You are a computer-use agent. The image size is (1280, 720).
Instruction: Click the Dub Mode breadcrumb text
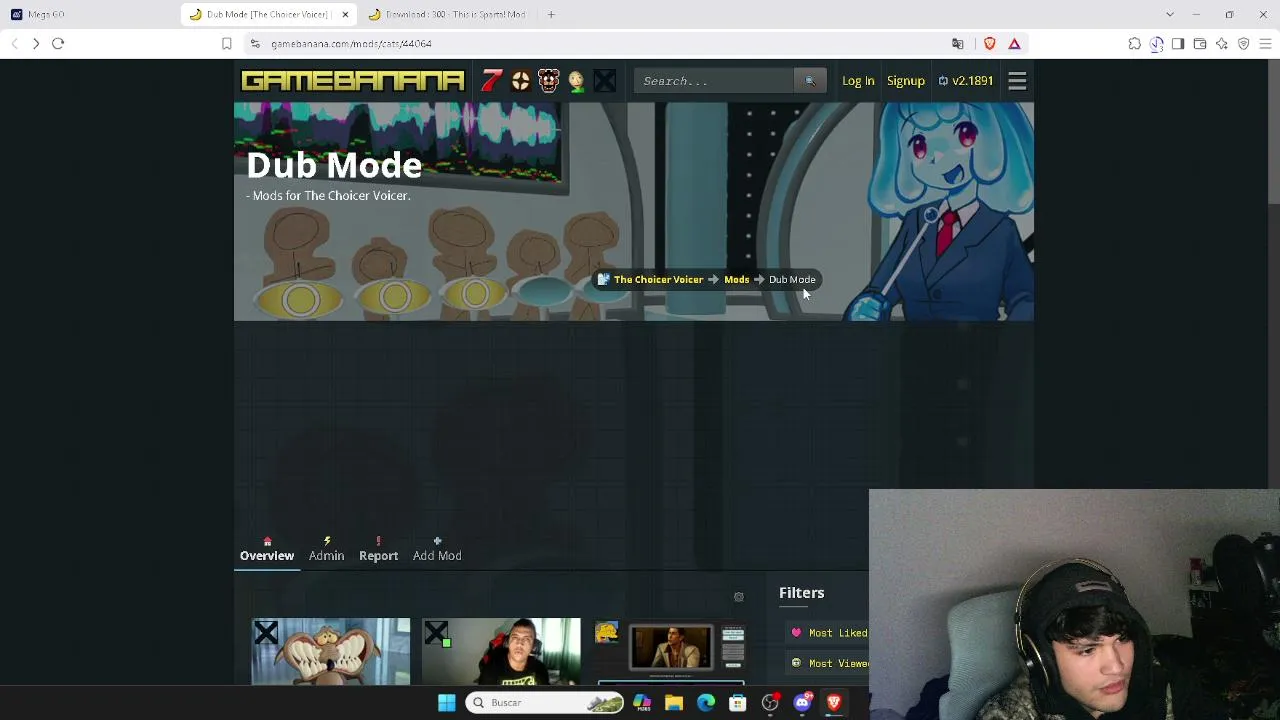(x=792, y=280)
